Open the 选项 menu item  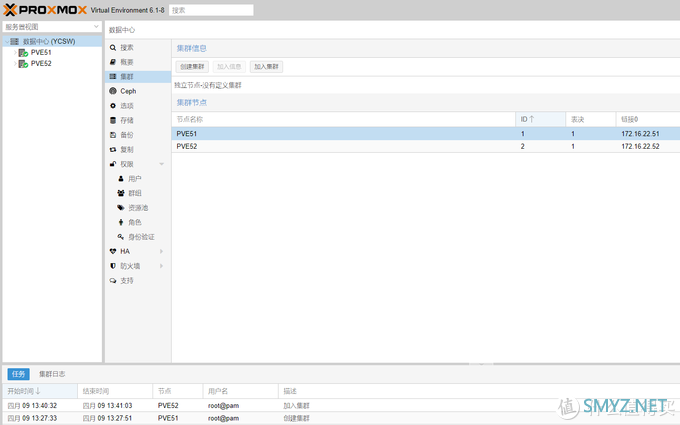[138, 106]
